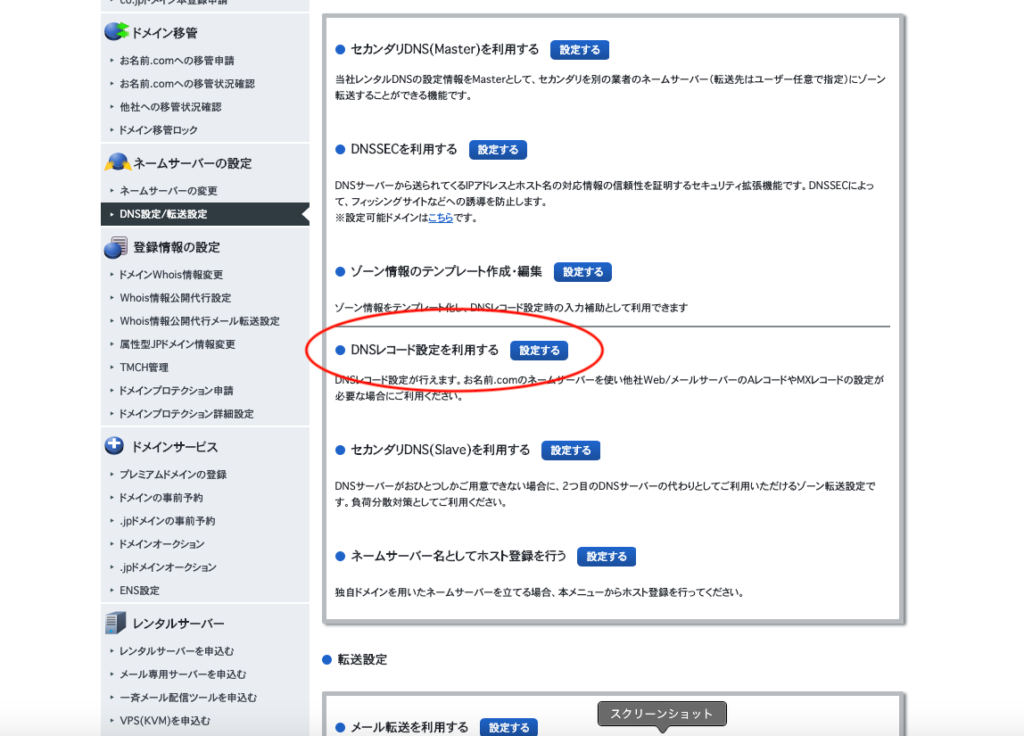Click the ネームサーバーの設定 section icon
This screenshot has width=1024, height=736.
(x=117, y=162)
